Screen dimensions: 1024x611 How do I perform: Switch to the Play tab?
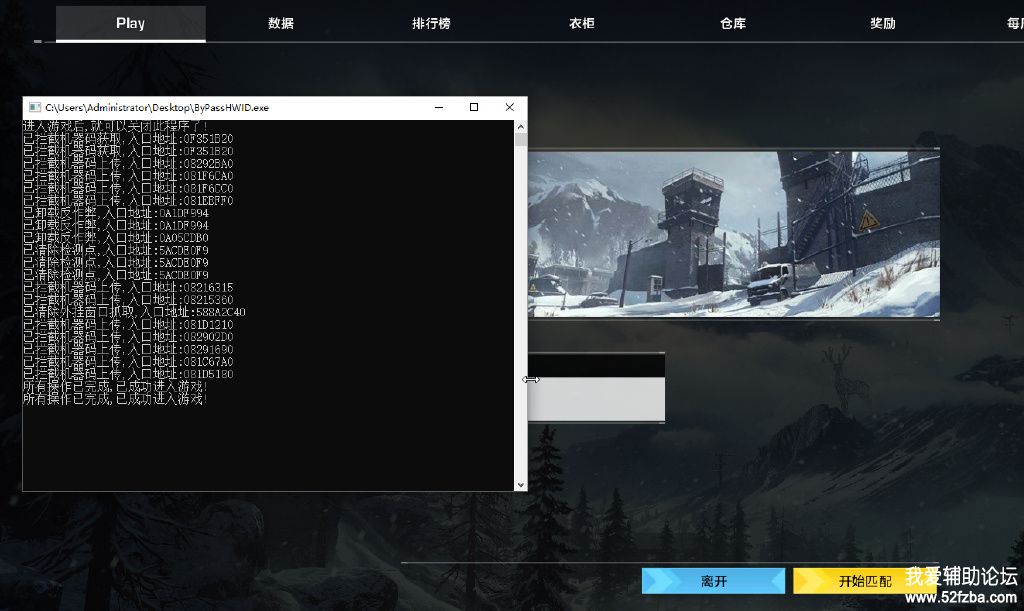pos(130,23)
